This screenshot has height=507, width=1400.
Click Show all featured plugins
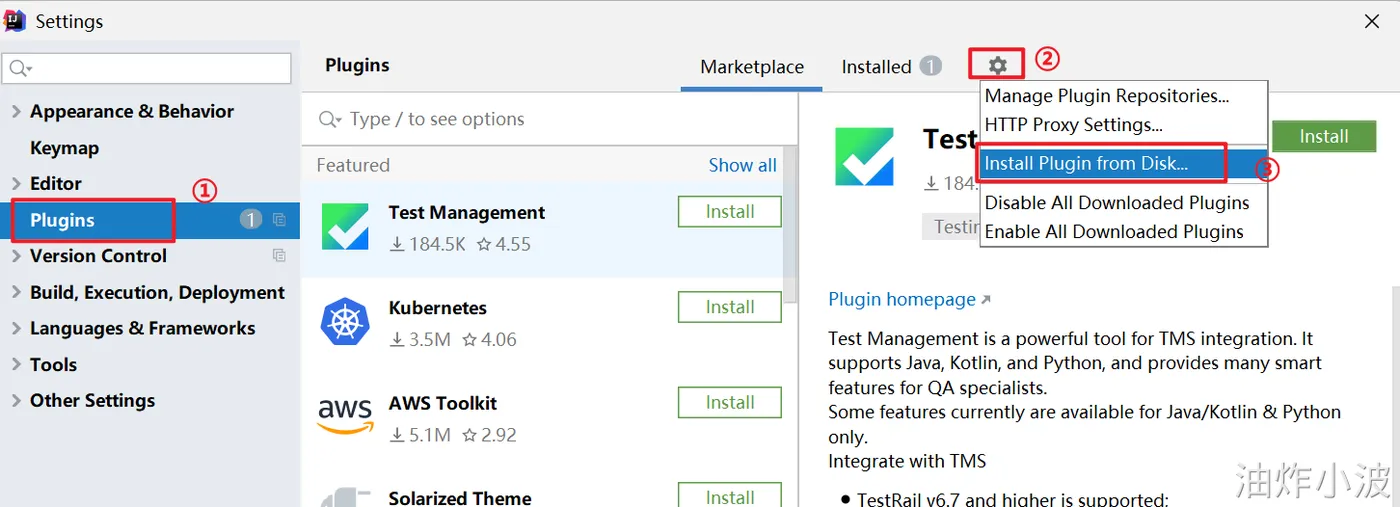click(742, 166)
